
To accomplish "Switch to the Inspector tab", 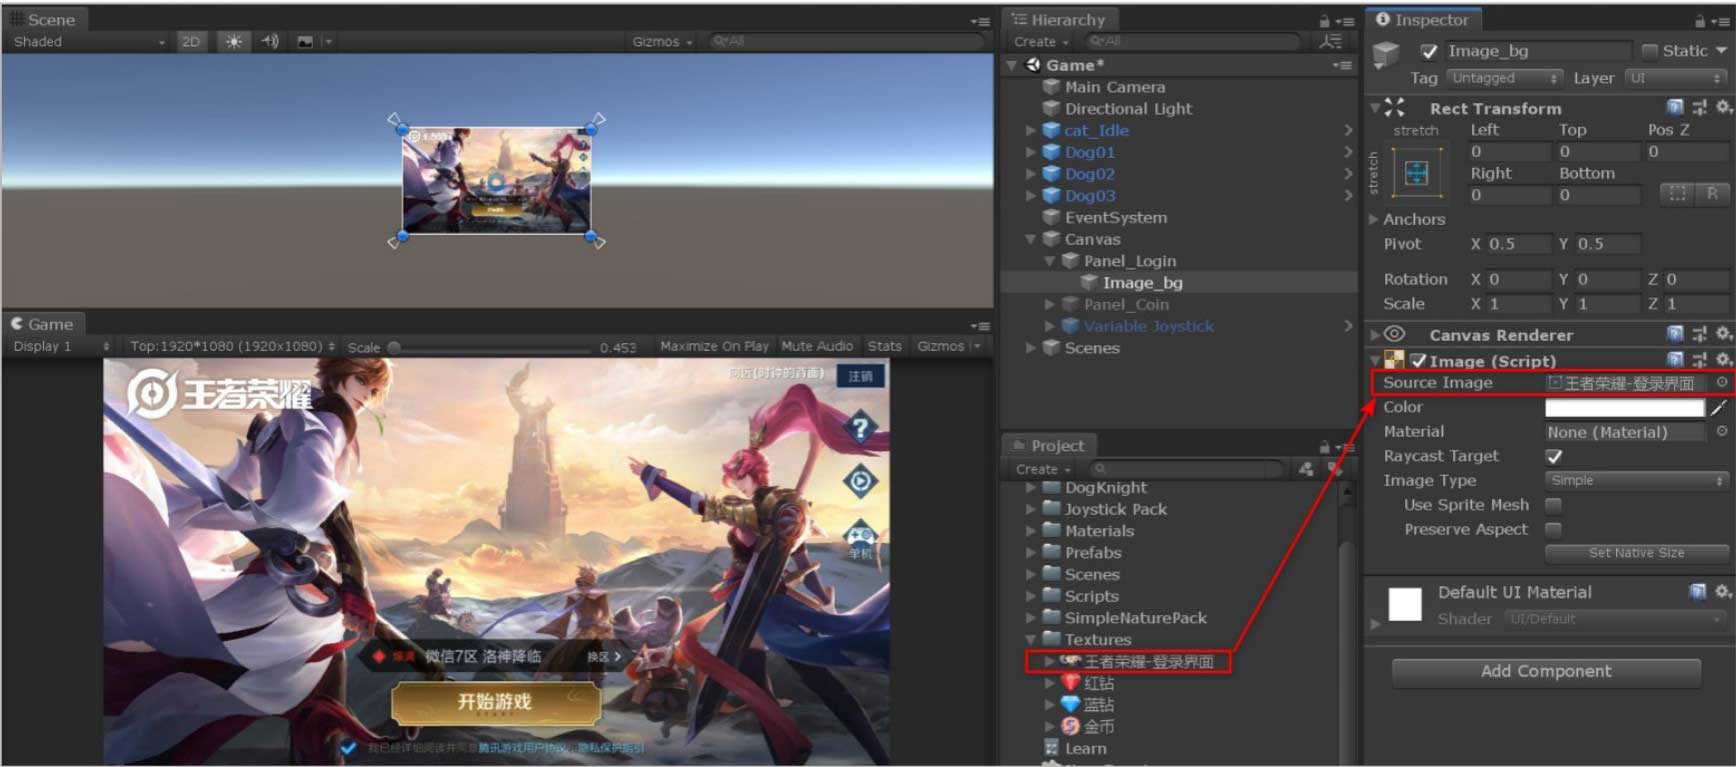I will [x=1423, y=19].
